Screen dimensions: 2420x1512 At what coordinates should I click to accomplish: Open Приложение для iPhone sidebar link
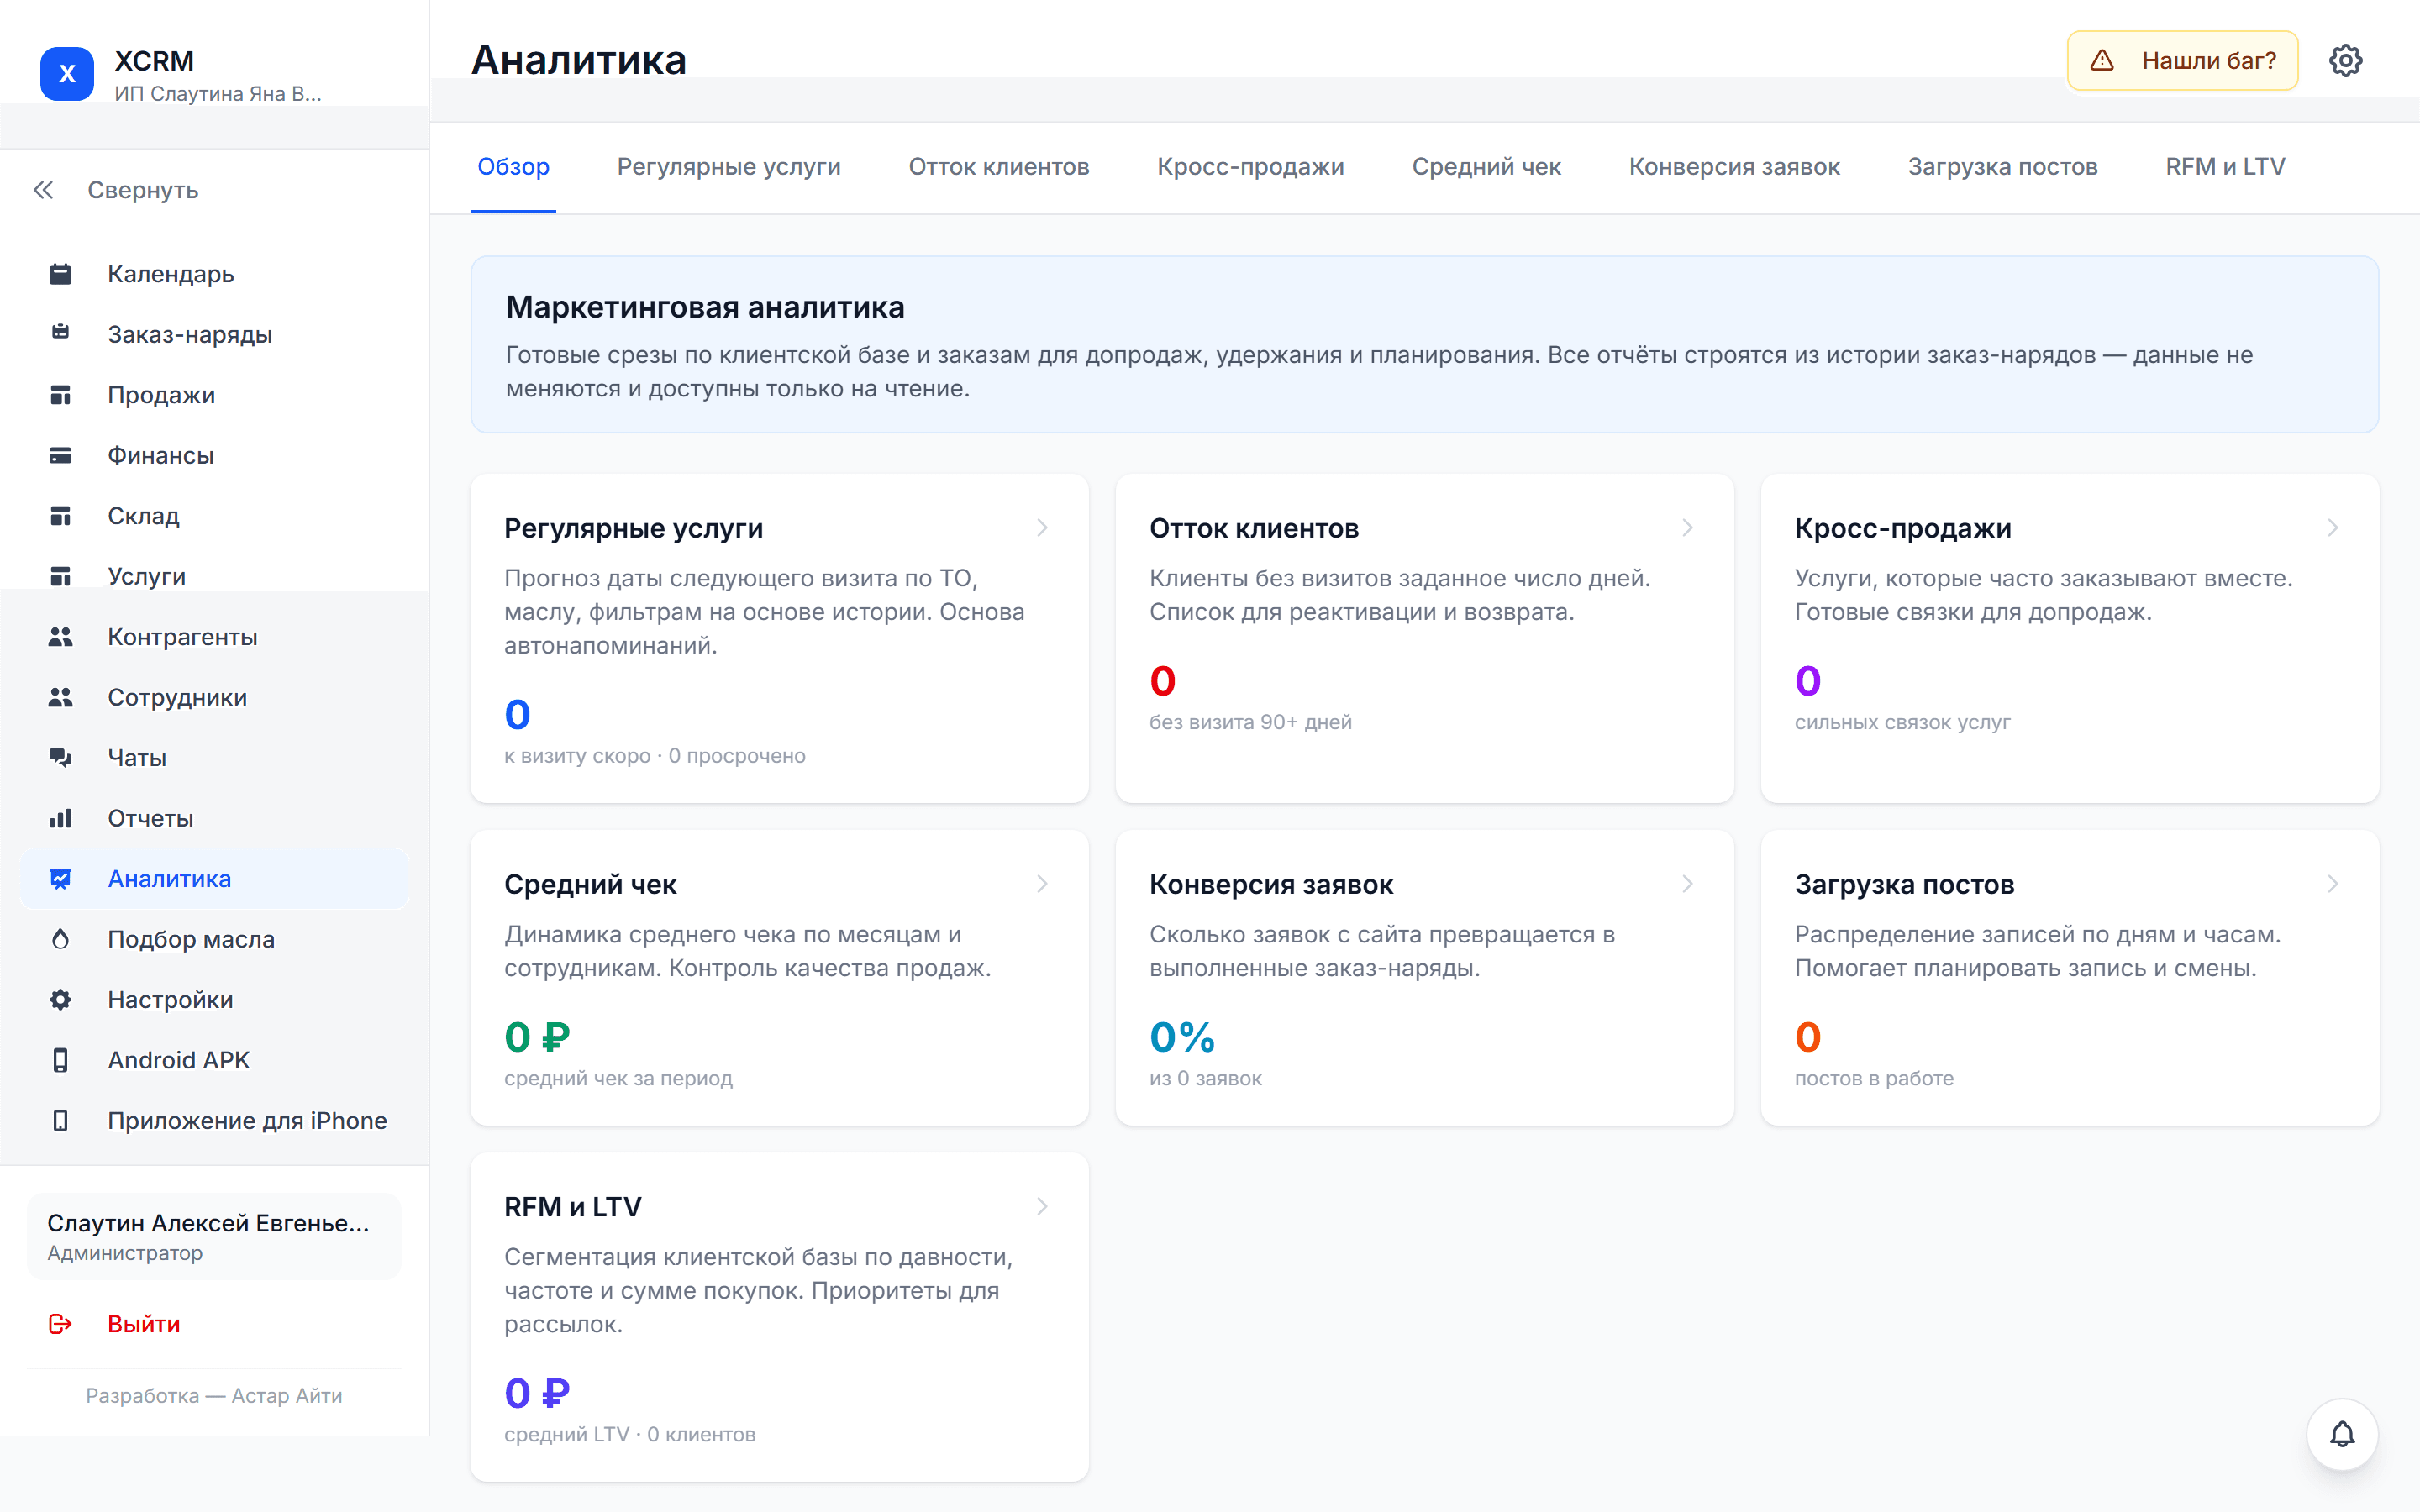tap(214, 1121)
